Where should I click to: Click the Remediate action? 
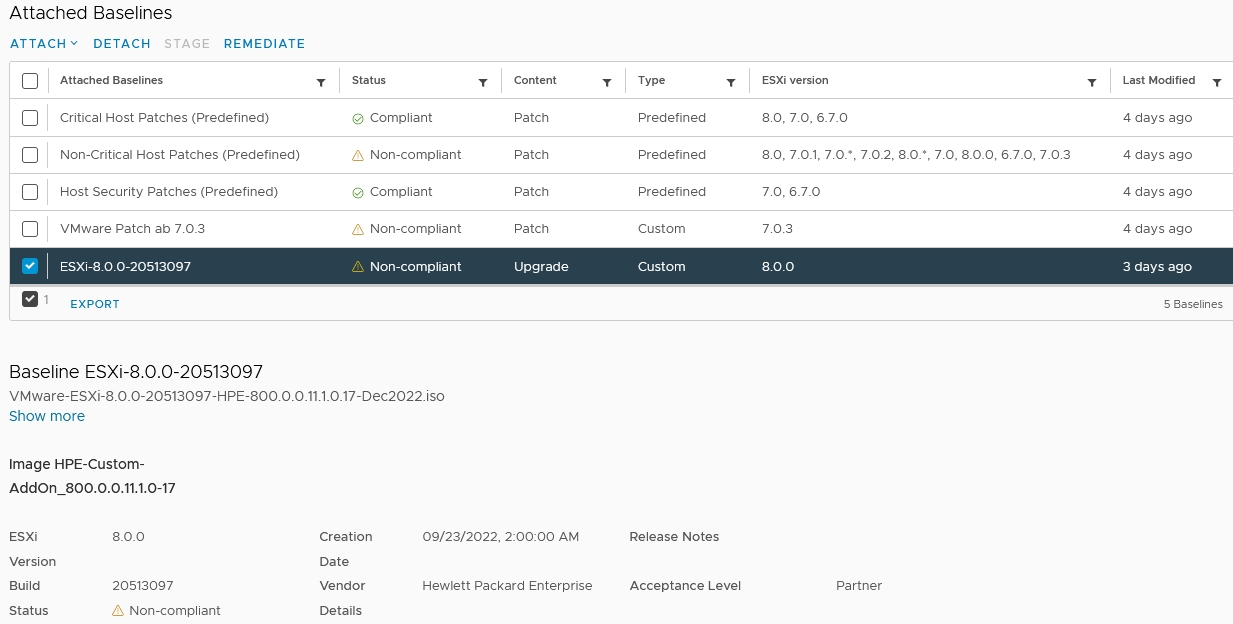[x=264, y=44]
